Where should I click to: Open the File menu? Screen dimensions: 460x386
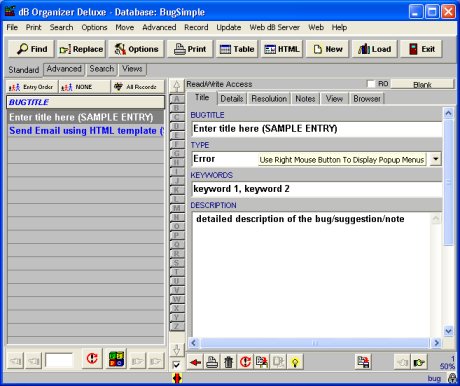coord(12,27)
